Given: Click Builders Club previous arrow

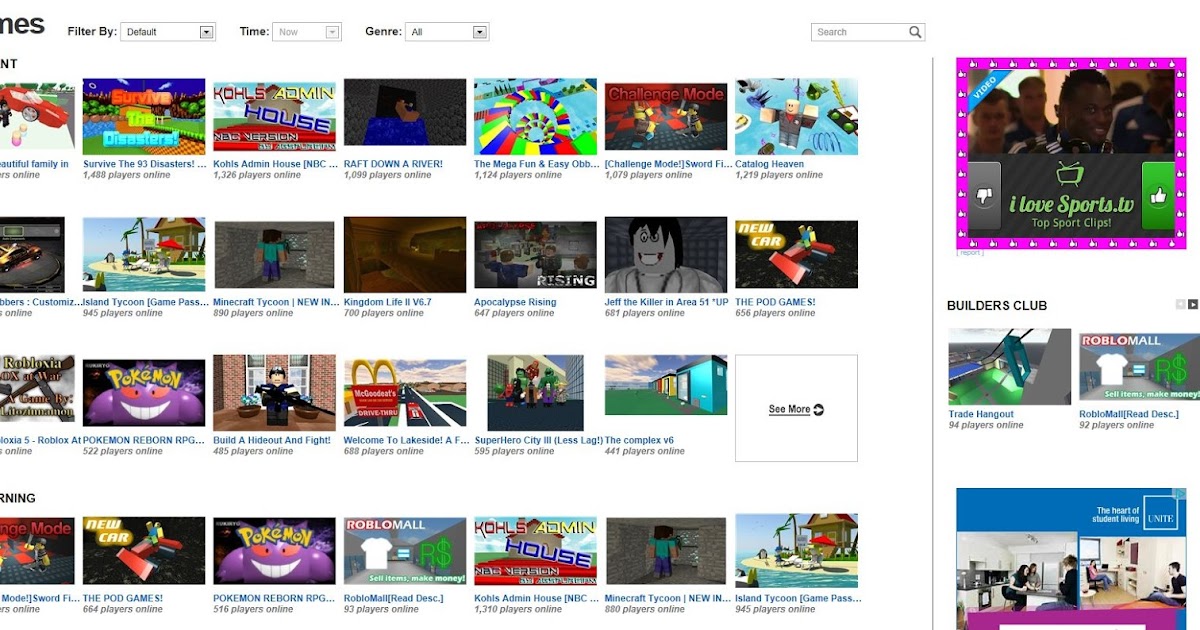Looking at the screenshot, I should pos(1180,304).
